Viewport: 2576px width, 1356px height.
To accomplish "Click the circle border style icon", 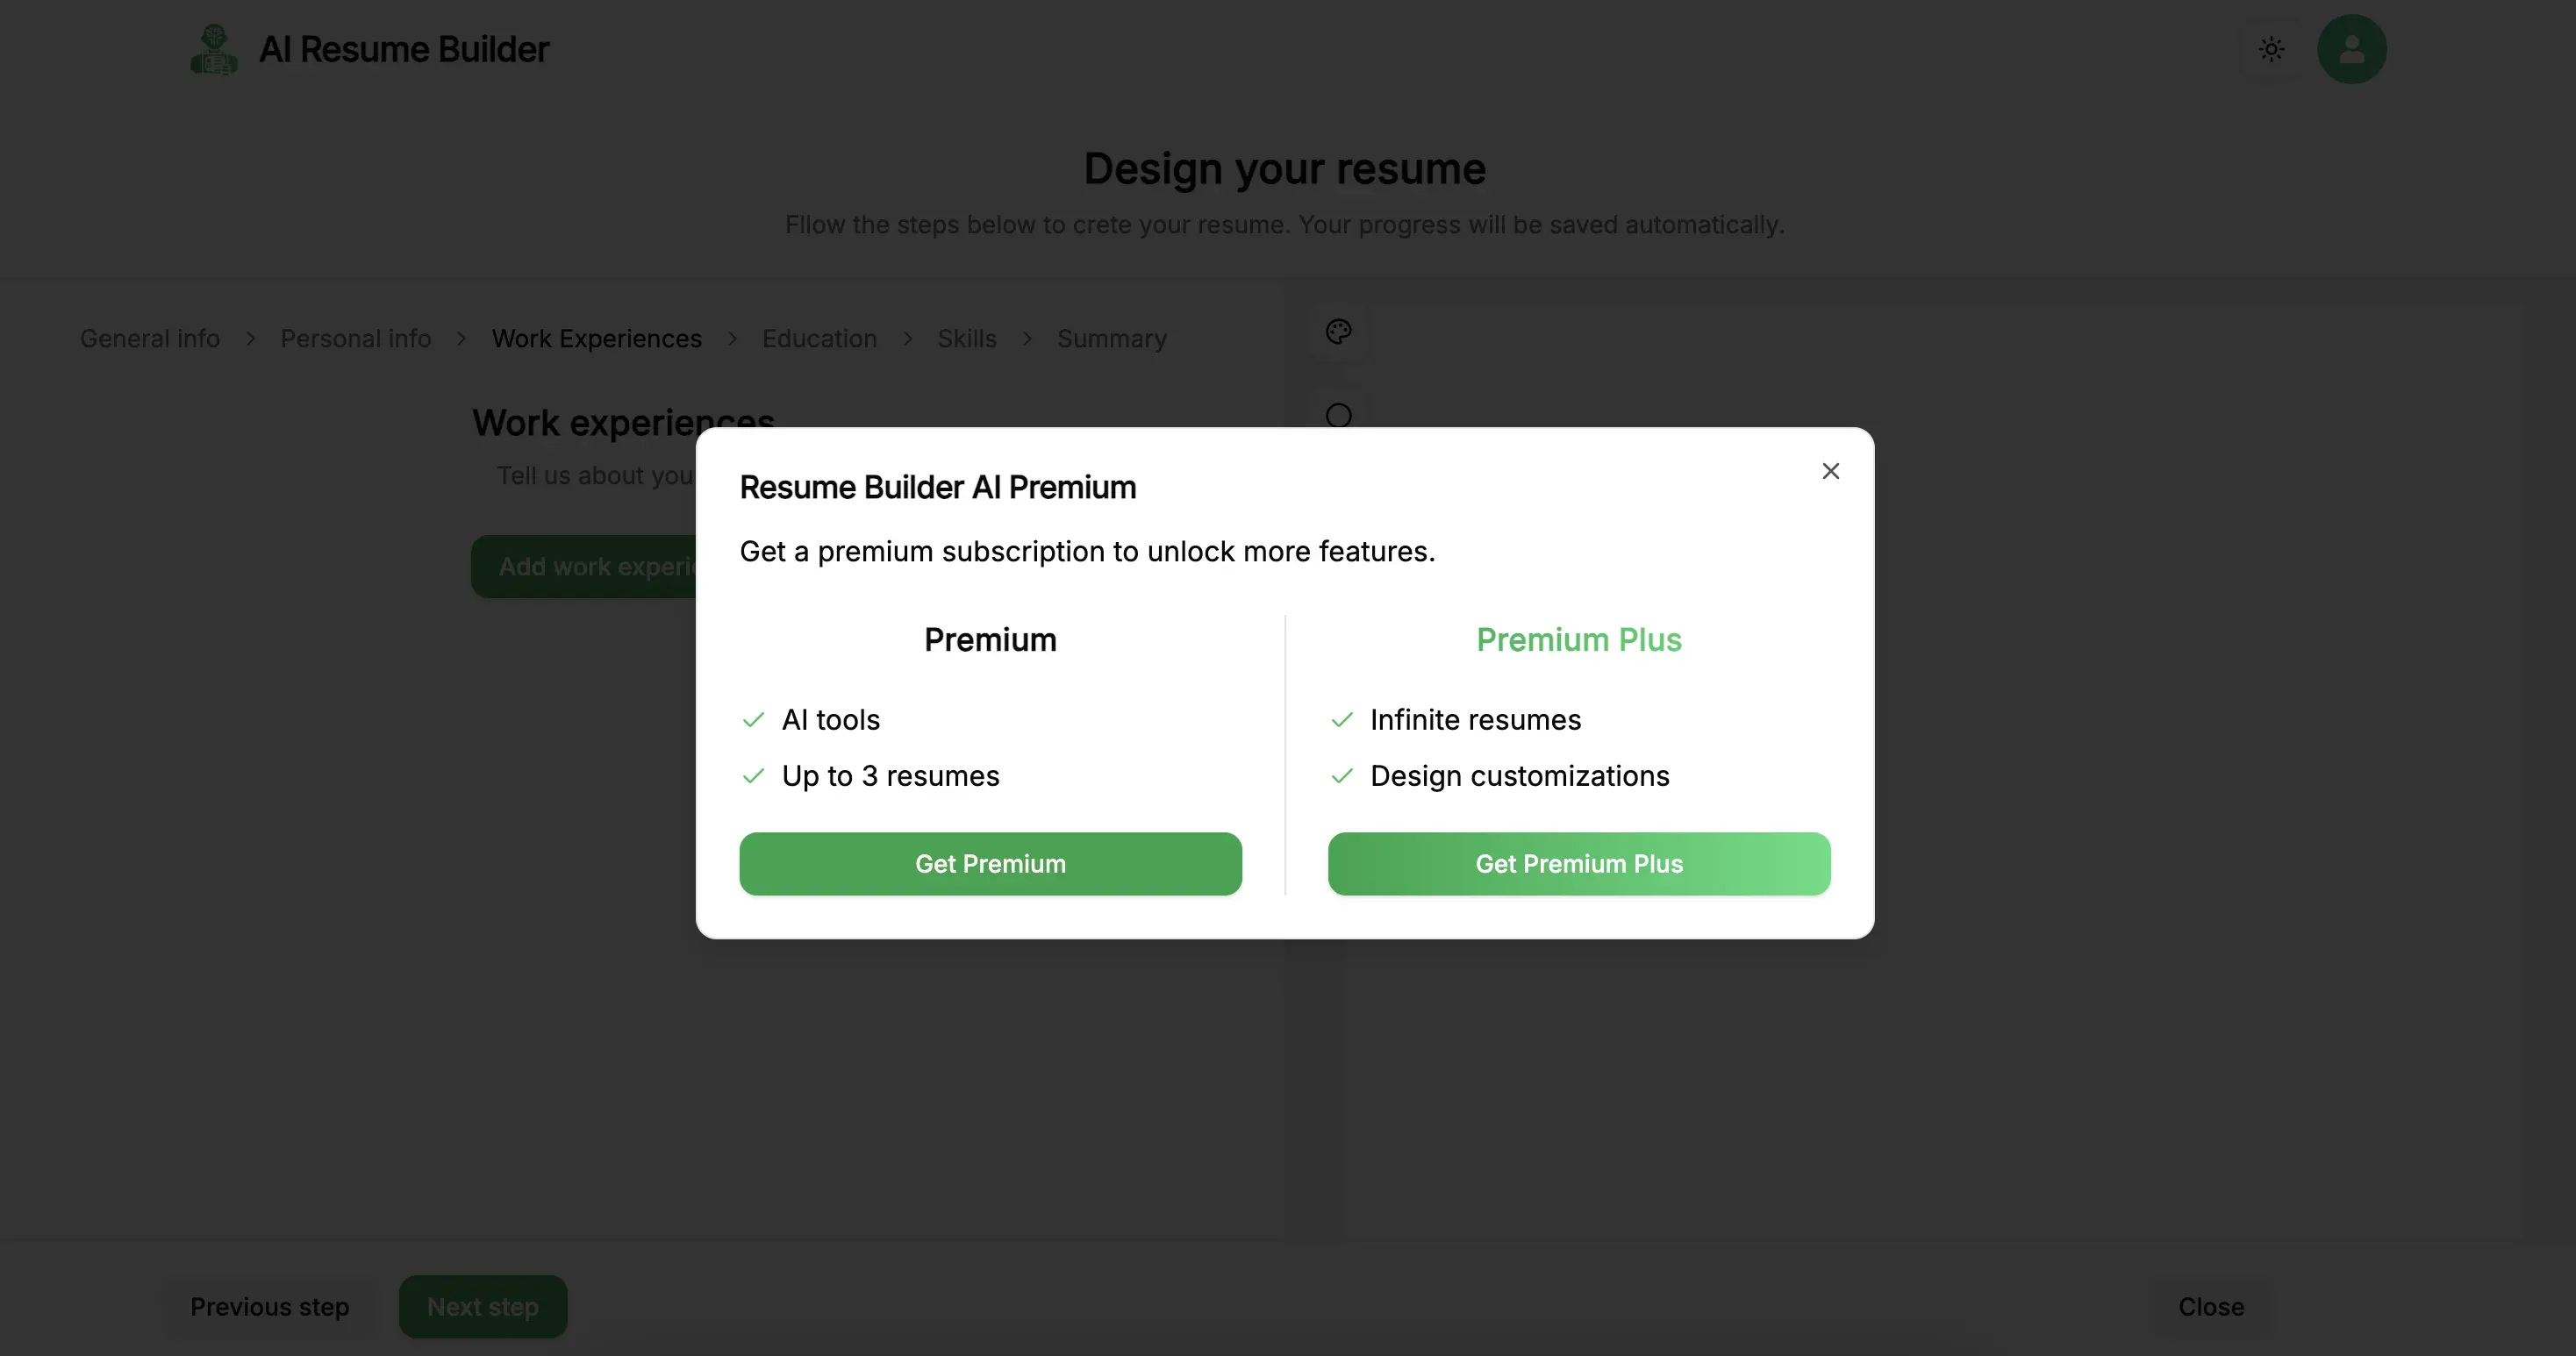I will [x=1338, y=415].
